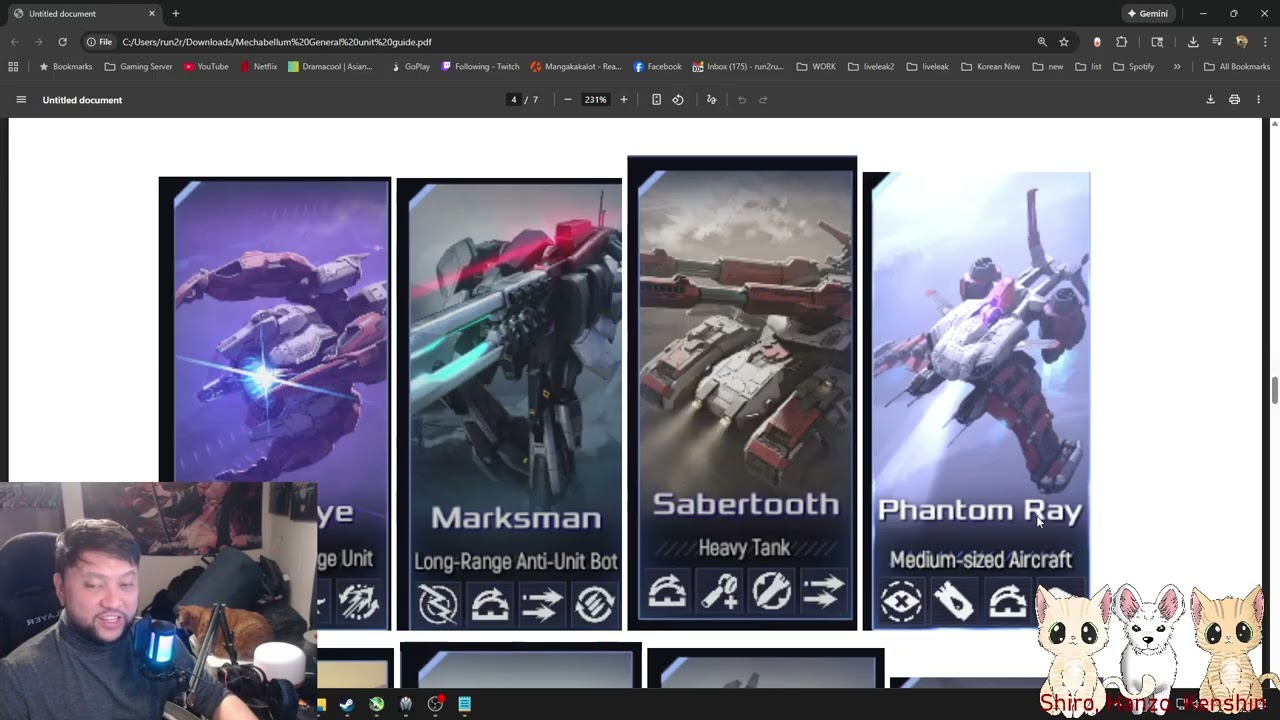Open the apps grid shortcut
This screenshot has width=1280, height=720.
point(13,67)
